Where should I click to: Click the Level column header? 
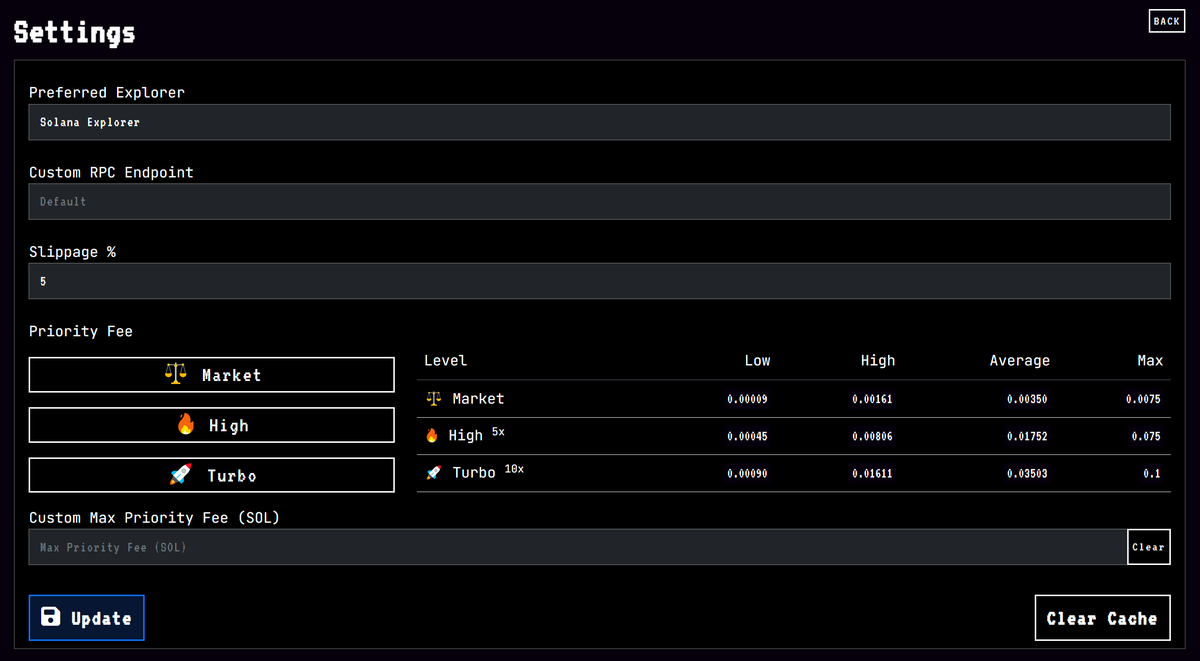tap(445, 360)
